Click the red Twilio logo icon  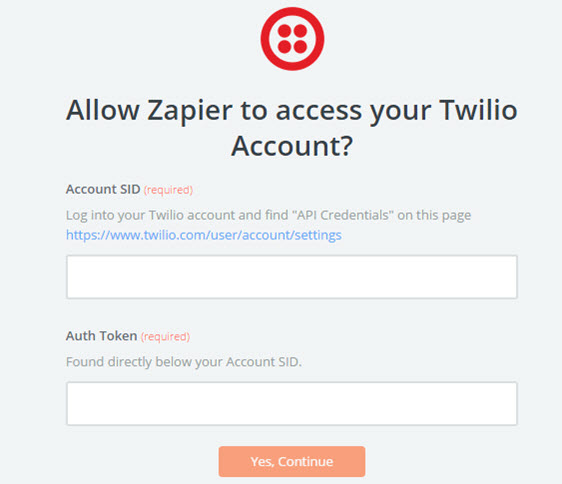coord(292,39)
